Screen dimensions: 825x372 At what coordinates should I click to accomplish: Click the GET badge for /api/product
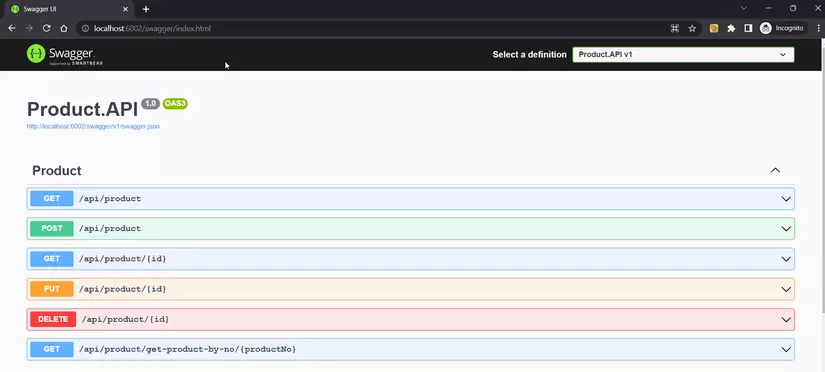click(x=52, y=198)
